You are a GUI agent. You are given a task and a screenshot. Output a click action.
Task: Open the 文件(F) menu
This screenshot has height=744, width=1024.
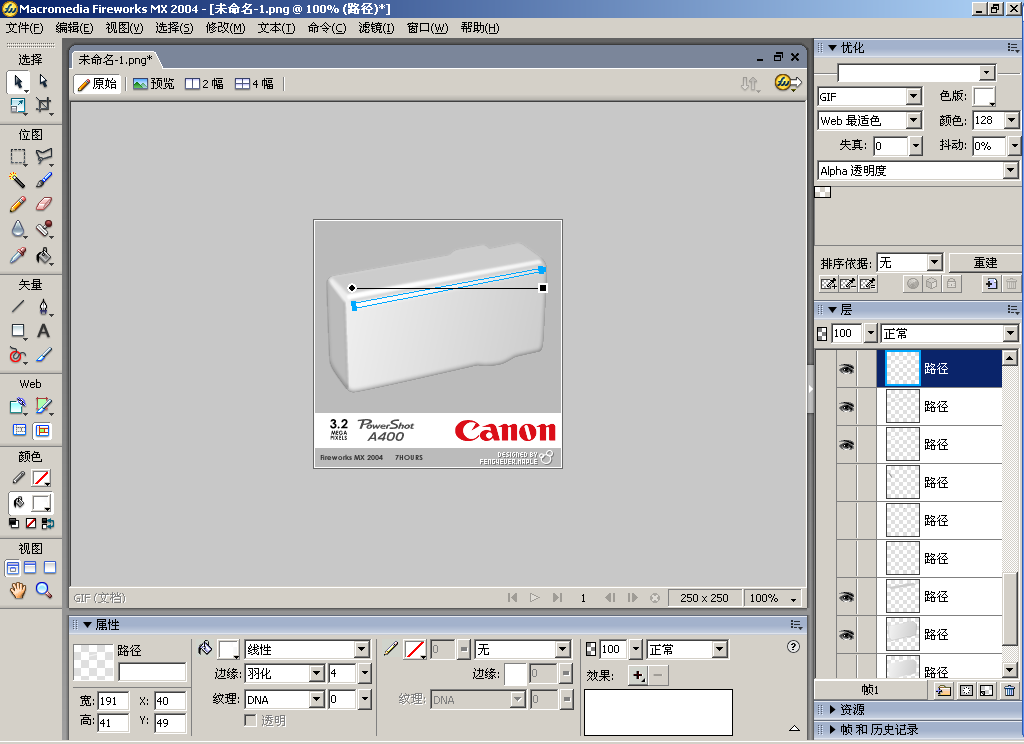coord(25,28)
